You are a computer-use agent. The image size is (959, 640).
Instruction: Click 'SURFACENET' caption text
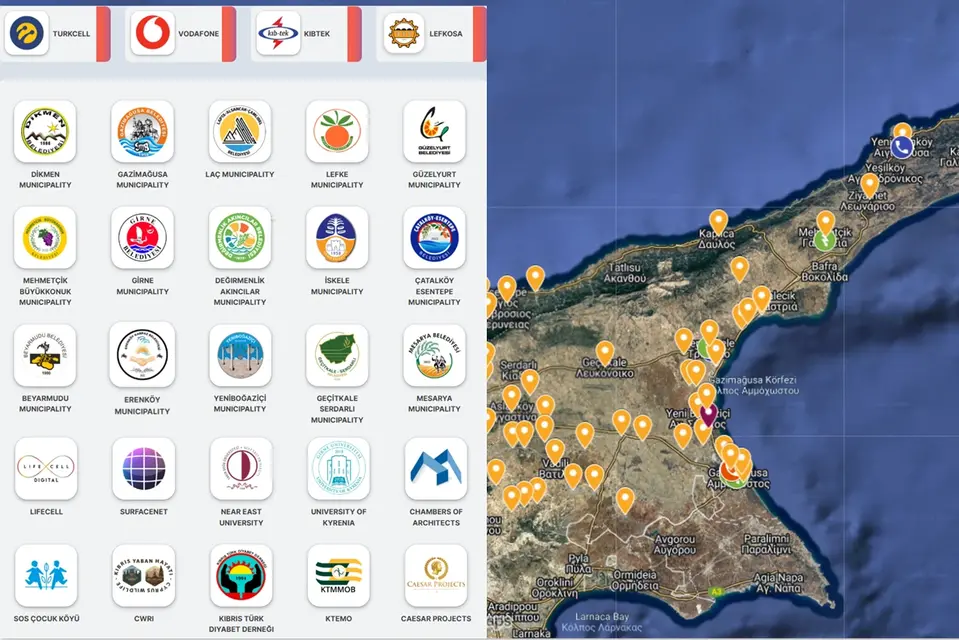[x=144, y=512]
